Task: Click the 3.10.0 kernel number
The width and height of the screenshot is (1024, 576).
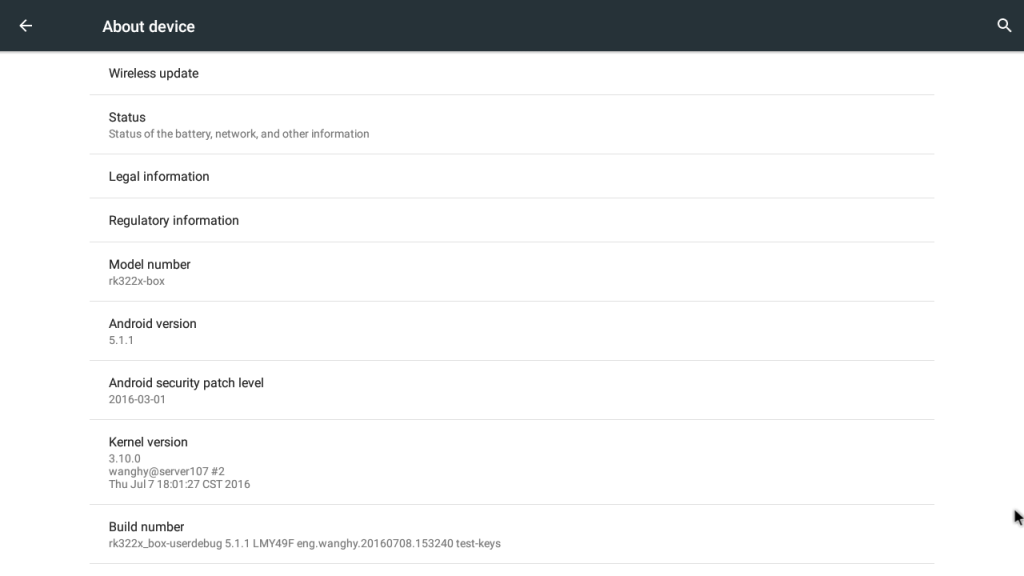Action: 125,459
